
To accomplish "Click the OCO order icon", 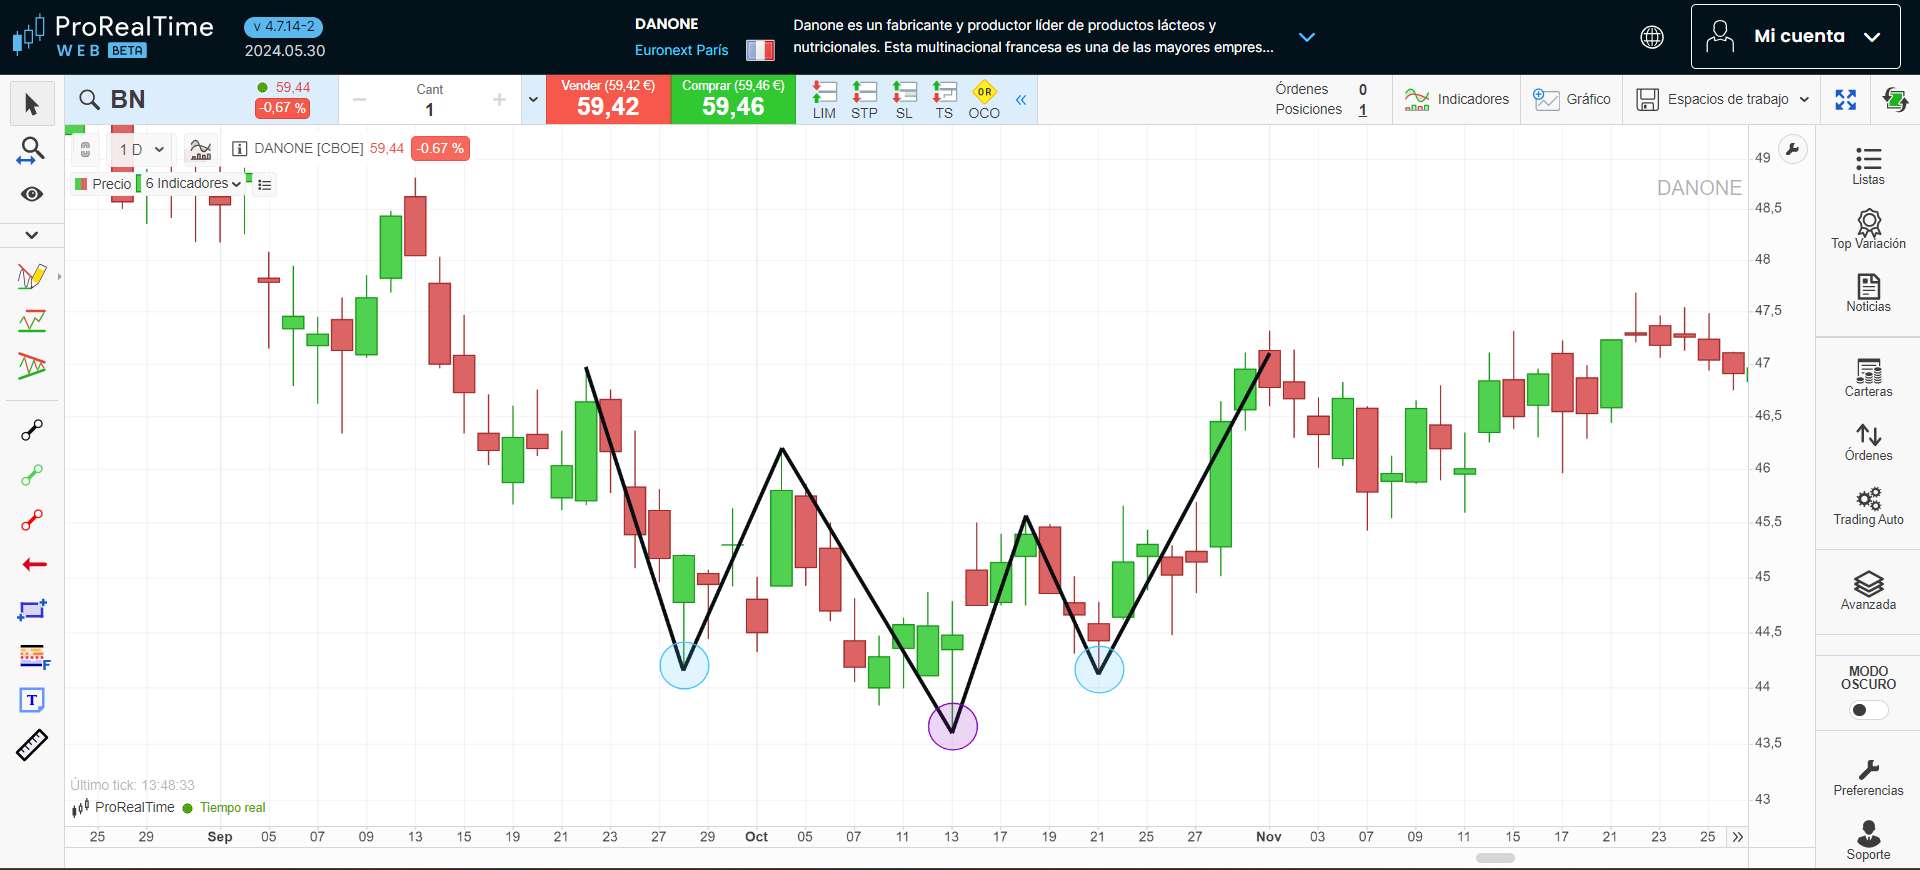I will tap(984, 100).
